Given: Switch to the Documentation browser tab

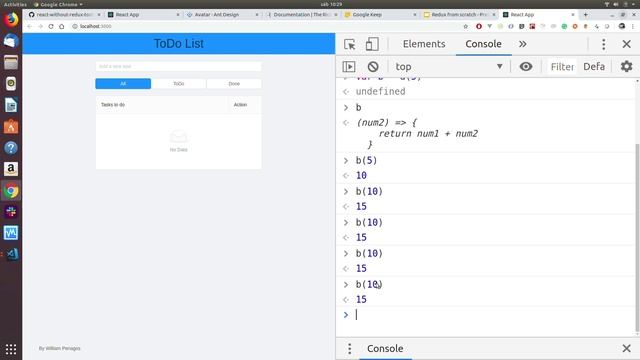Looking at the screenshot, I should tap(301, 15).
